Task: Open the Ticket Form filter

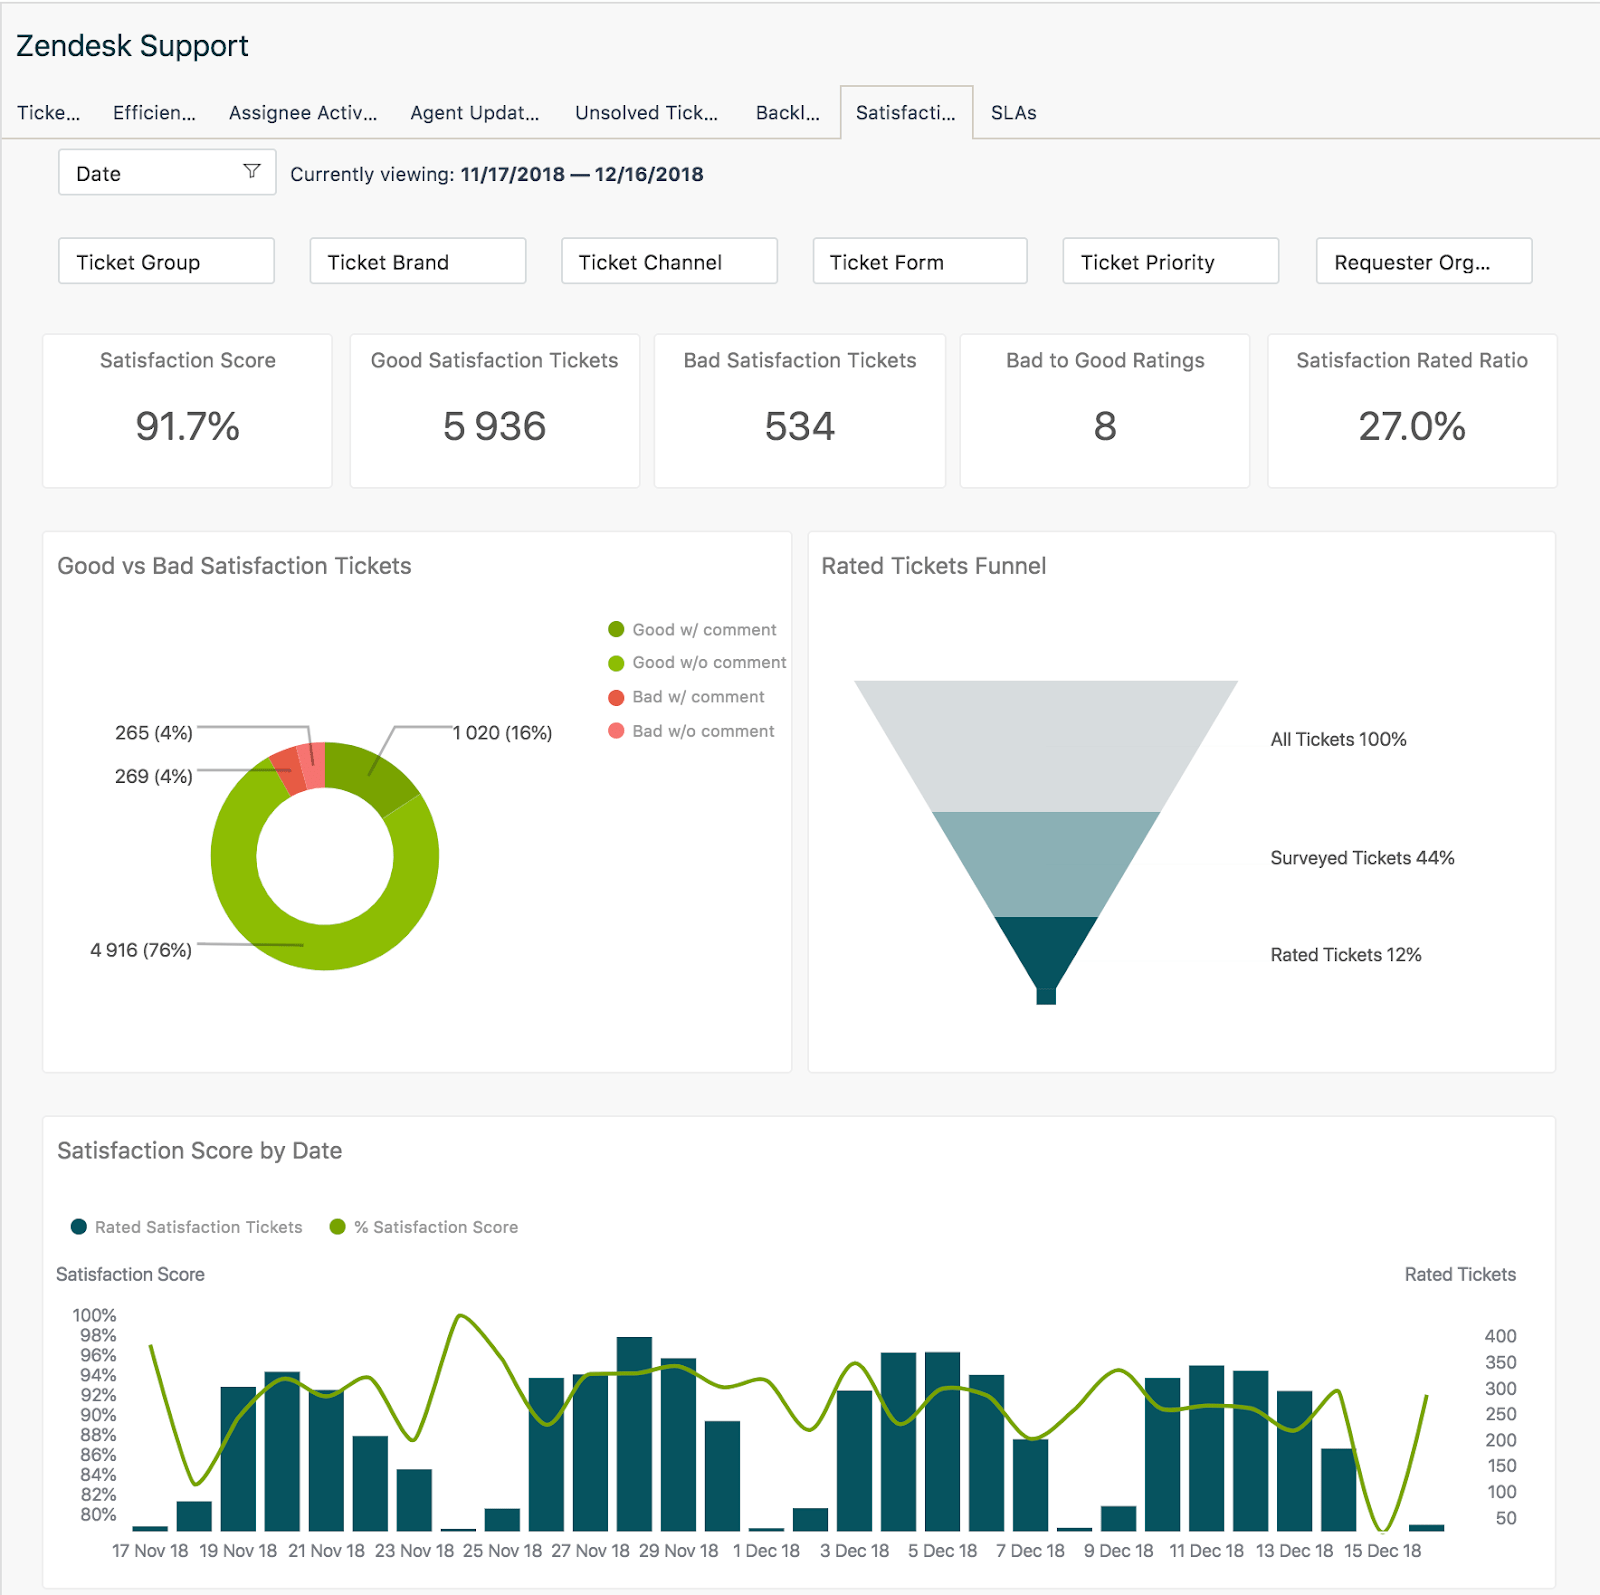Action: tap(920, 261)
